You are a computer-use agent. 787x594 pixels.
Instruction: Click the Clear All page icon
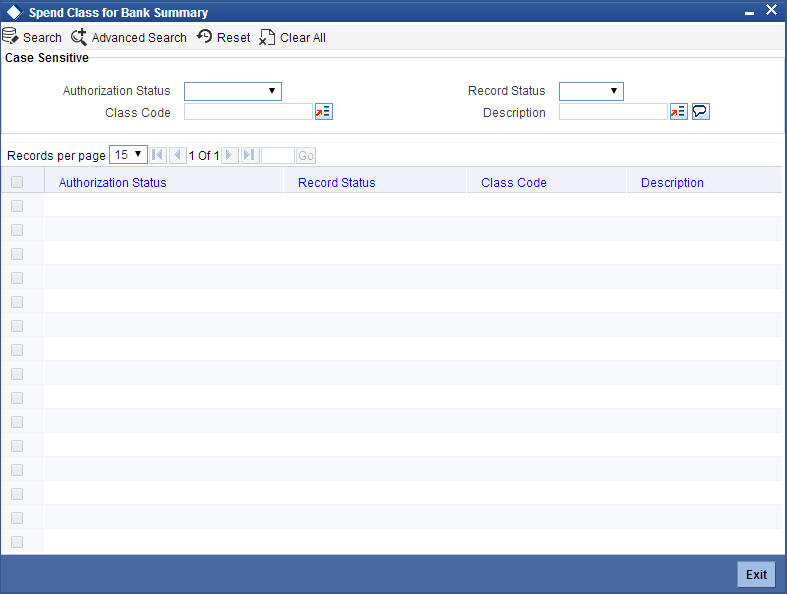267,37
